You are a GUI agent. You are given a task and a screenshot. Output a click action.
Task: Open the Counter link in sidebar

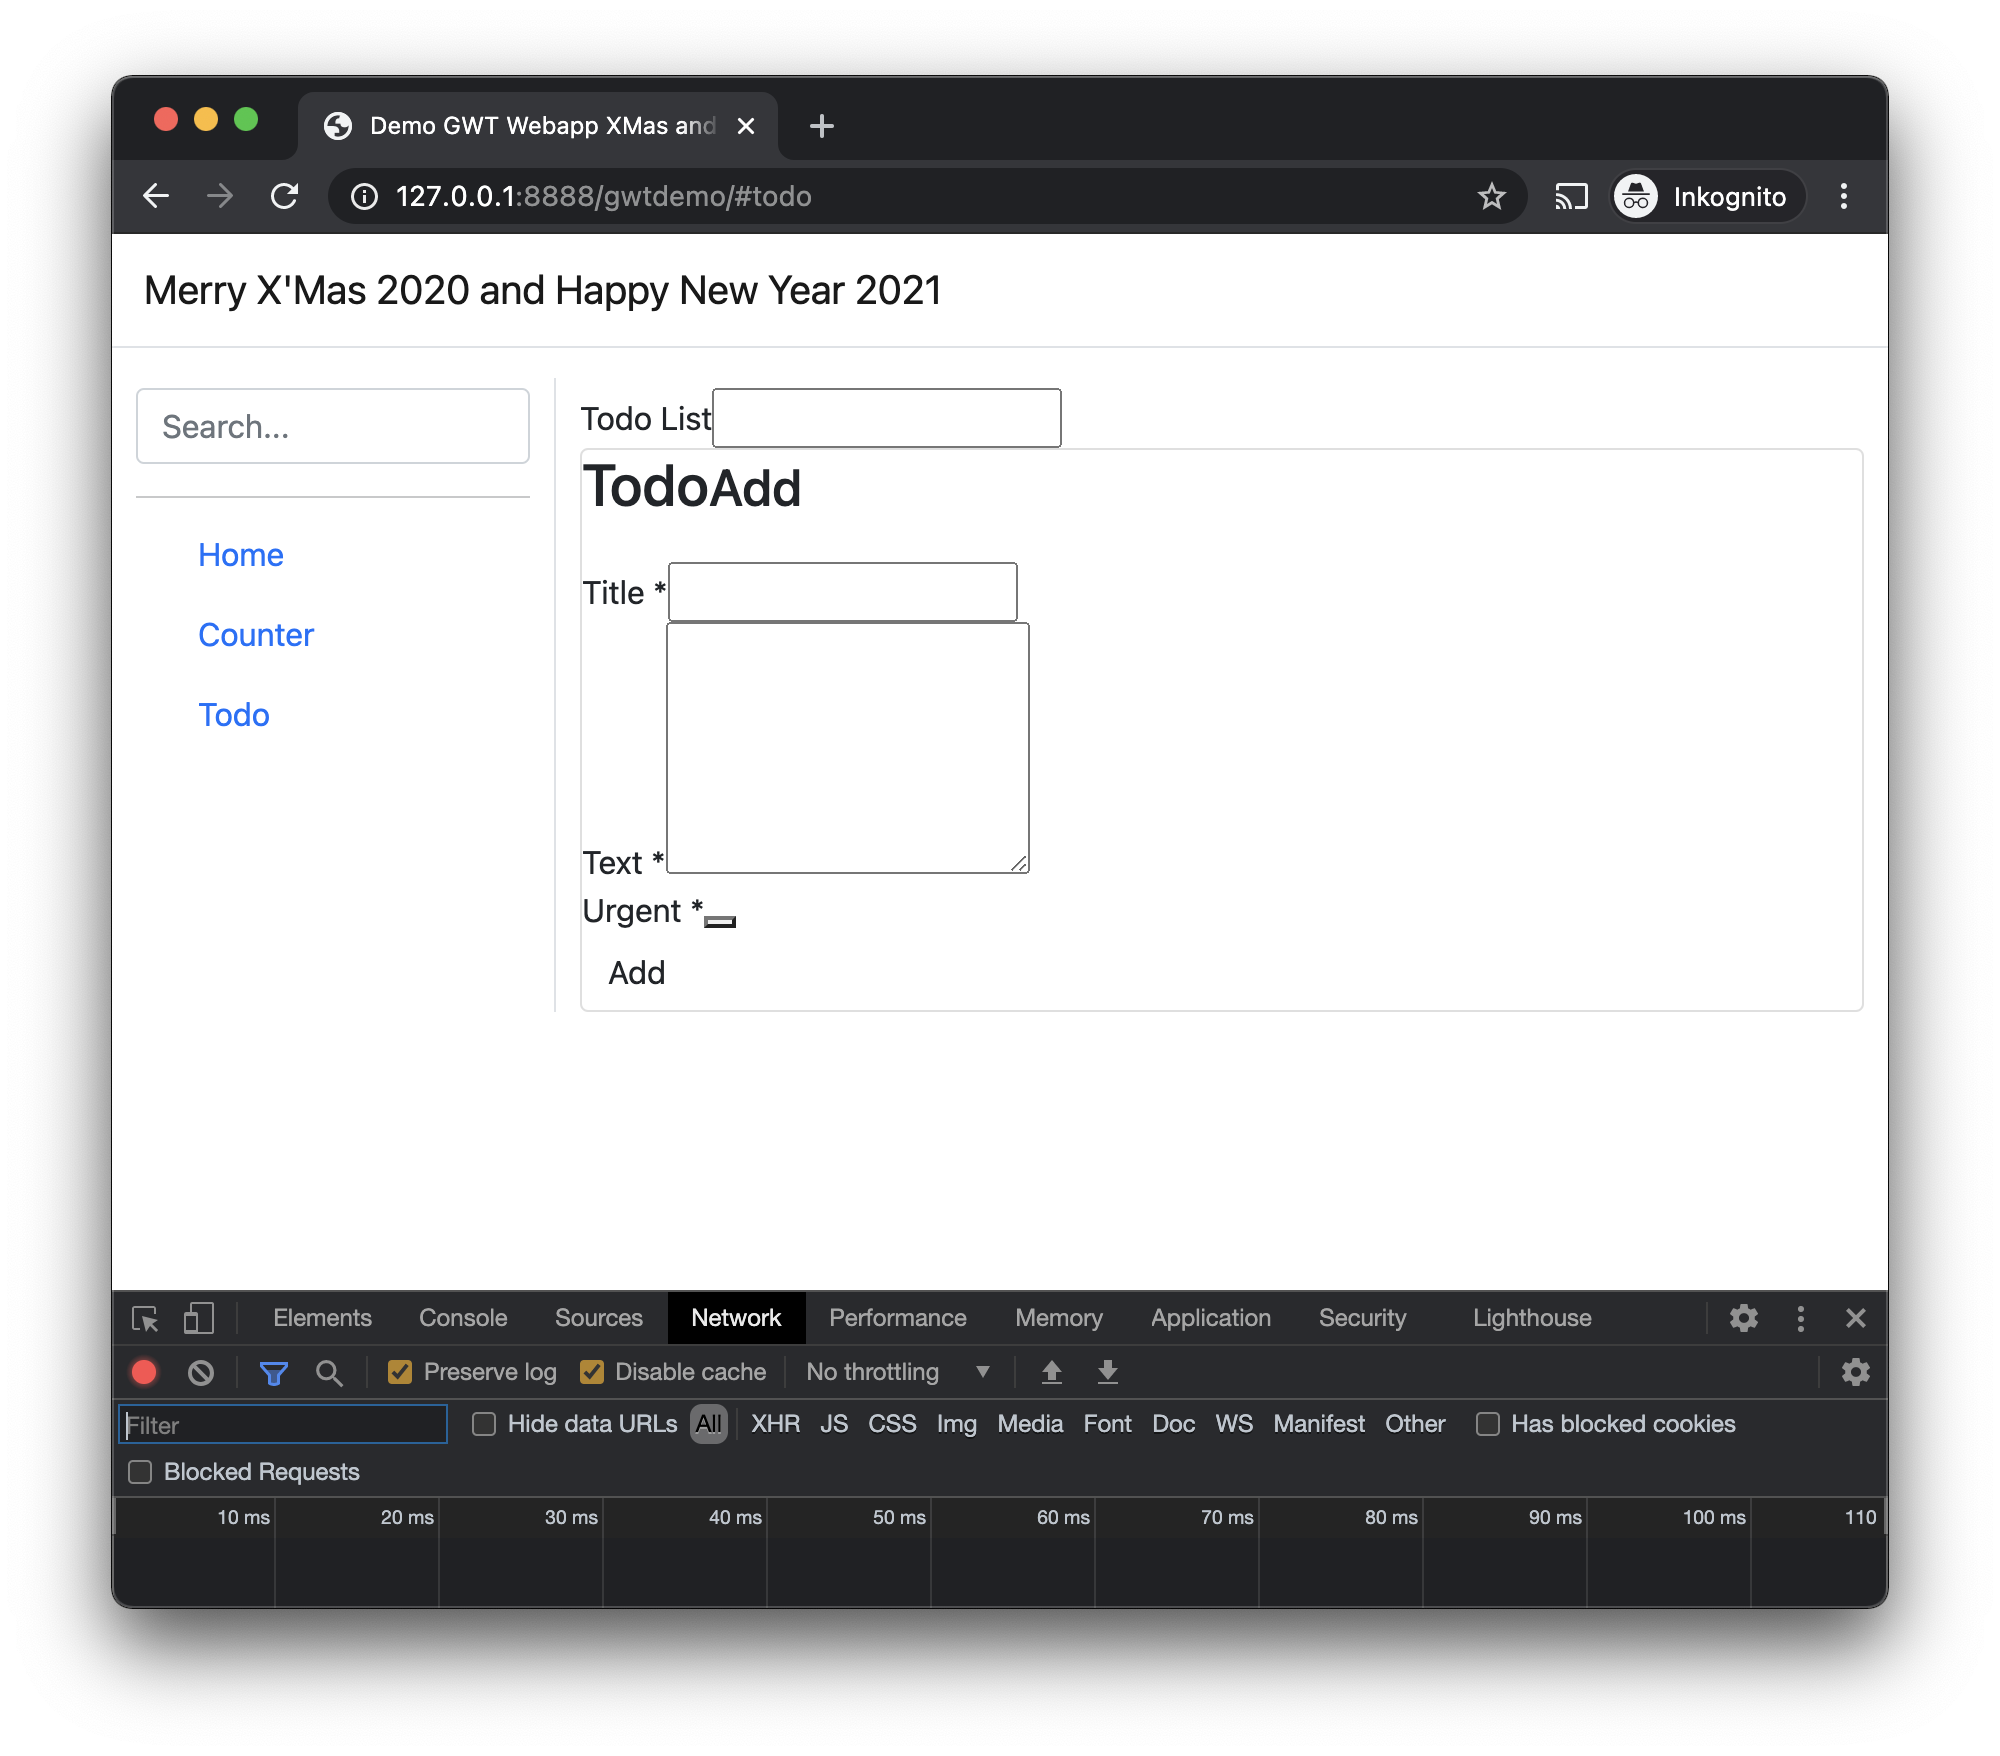coord(256,635)
